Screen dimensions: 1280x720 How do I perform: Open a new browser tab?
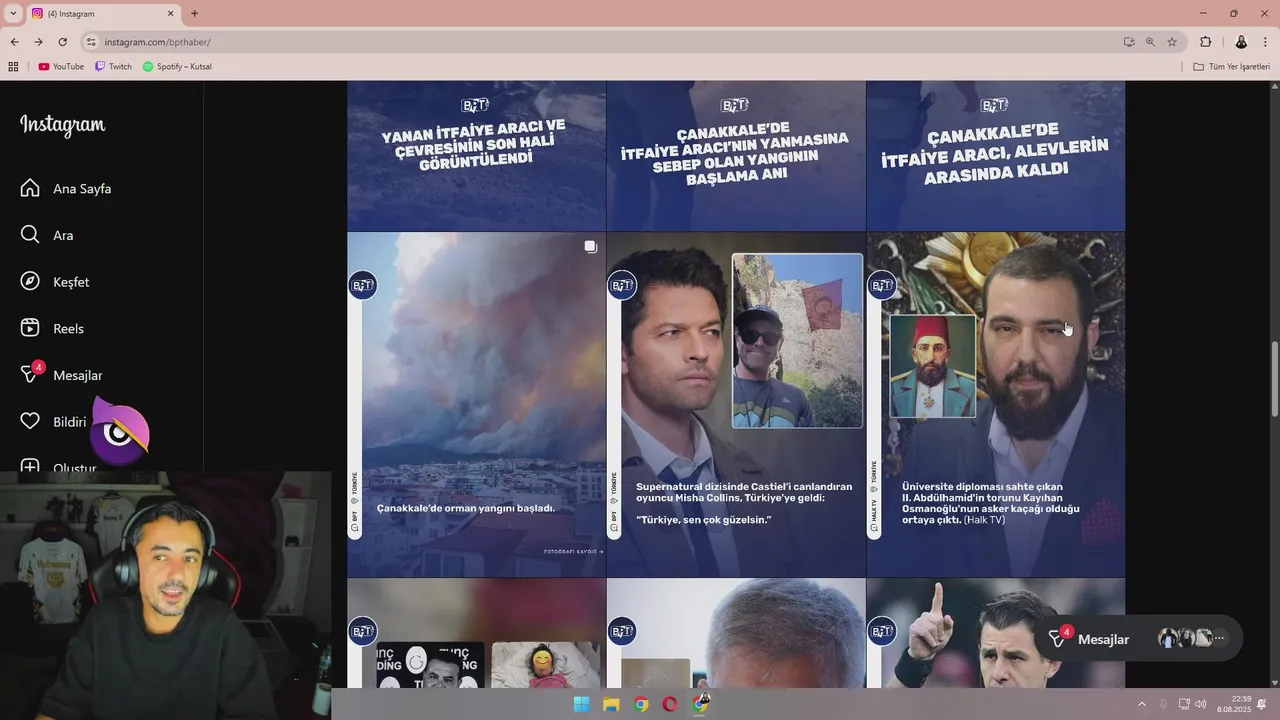click(194, 14)
